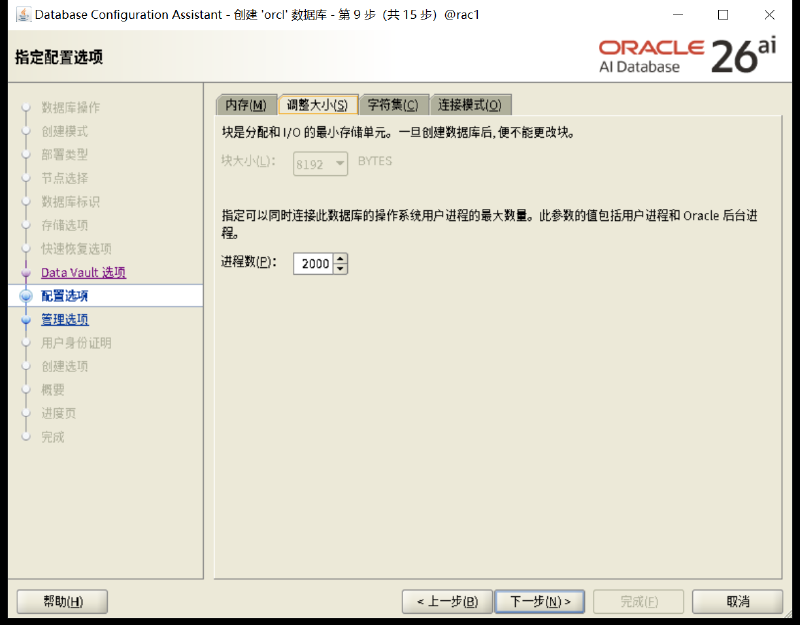Click inside the 进程数 input field

coord(313,264)
